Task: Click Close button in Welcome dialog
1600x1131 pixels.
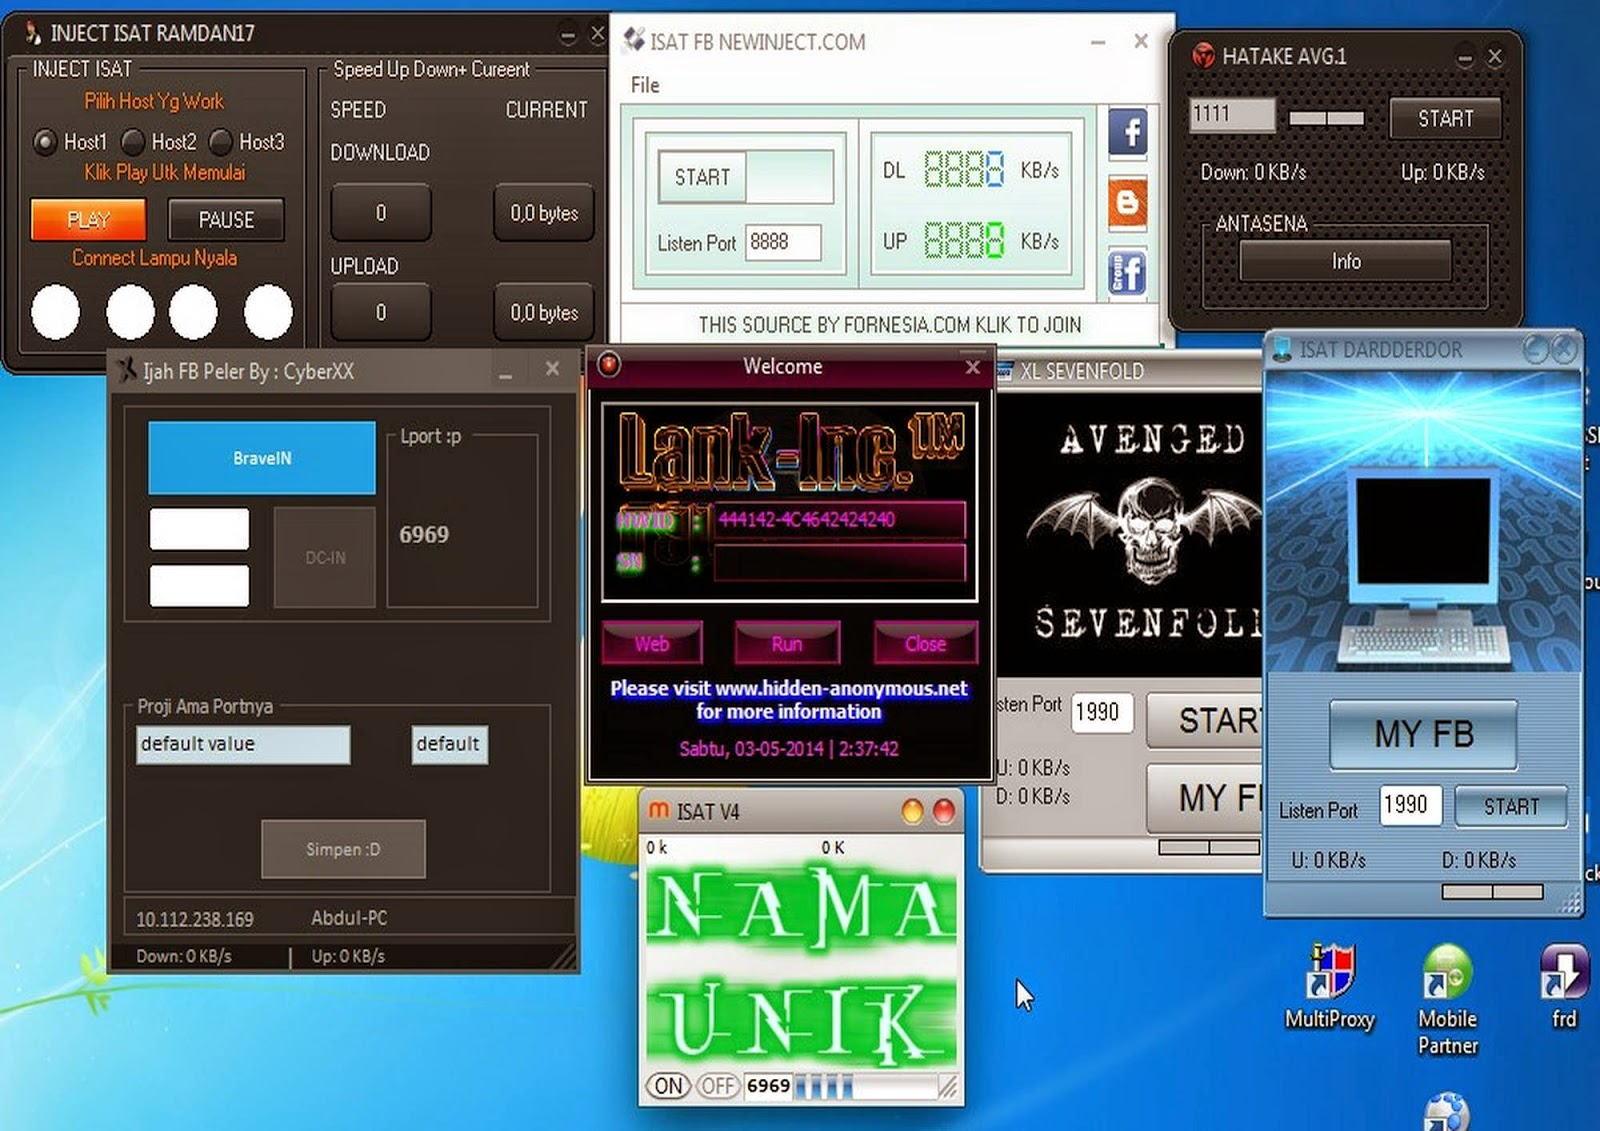Action: [x=926, y=643]
